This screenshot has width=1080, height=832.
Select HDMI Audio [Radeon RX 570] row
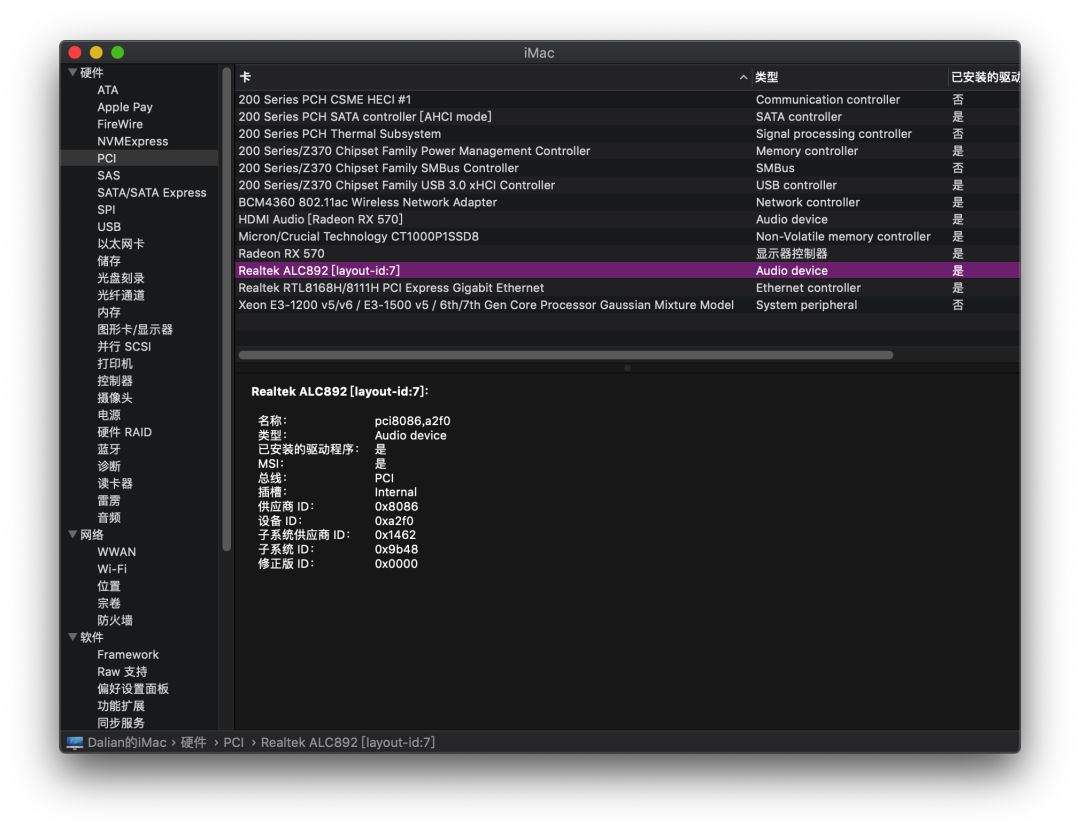click(627, 220)
